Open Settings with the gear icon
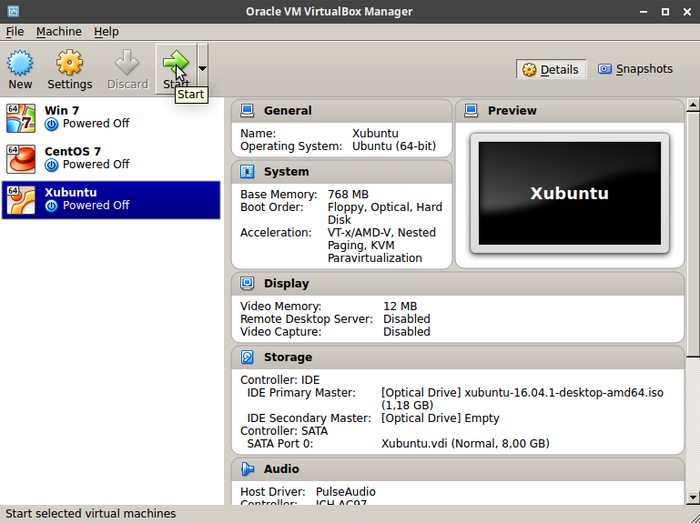 click(70, 62)
